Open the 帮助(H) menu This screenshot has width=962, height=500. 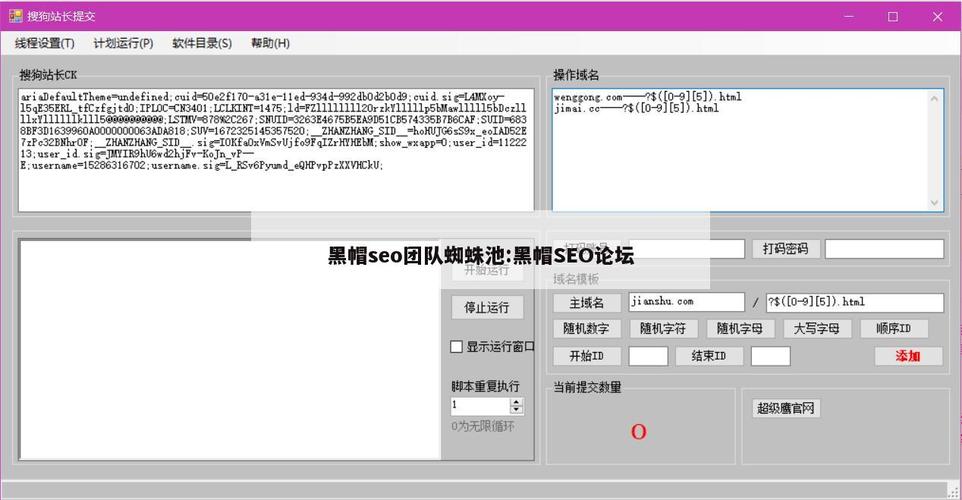pyautogui.click(x=270, y=43)
